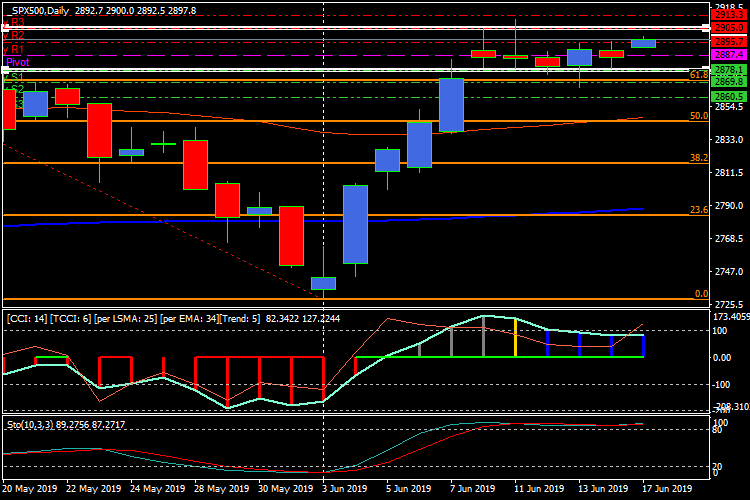750x500 pixels.
Task: Click the 0.00 CCI scale value
Action: pyautogui.click(x=722, y=357)
